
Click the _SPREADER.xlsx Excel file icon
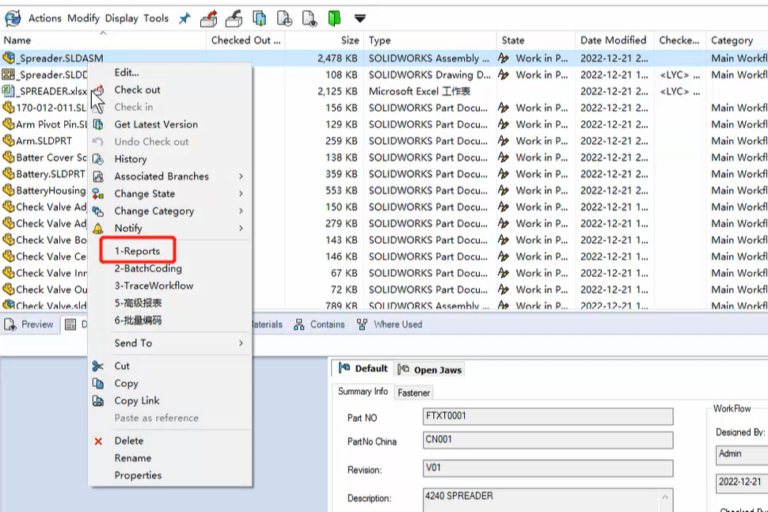8,91
